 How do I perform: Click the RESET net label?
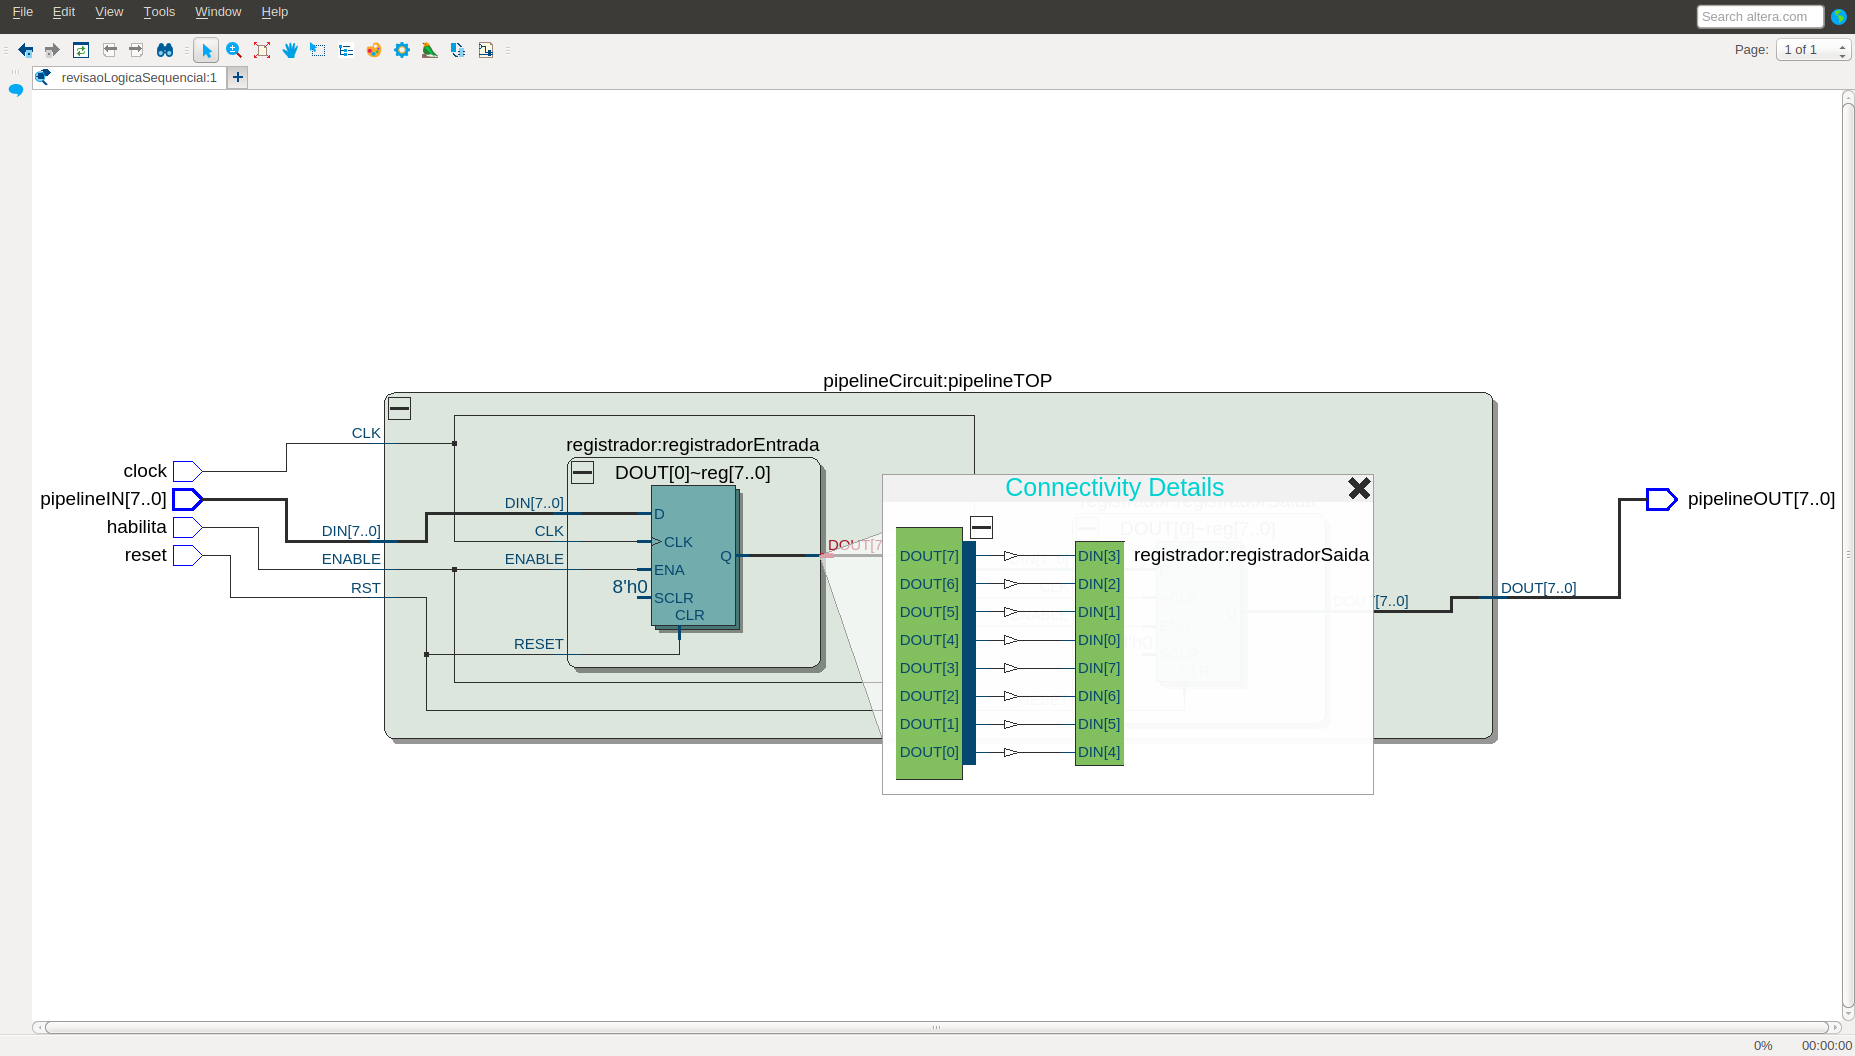coord(539,644)
